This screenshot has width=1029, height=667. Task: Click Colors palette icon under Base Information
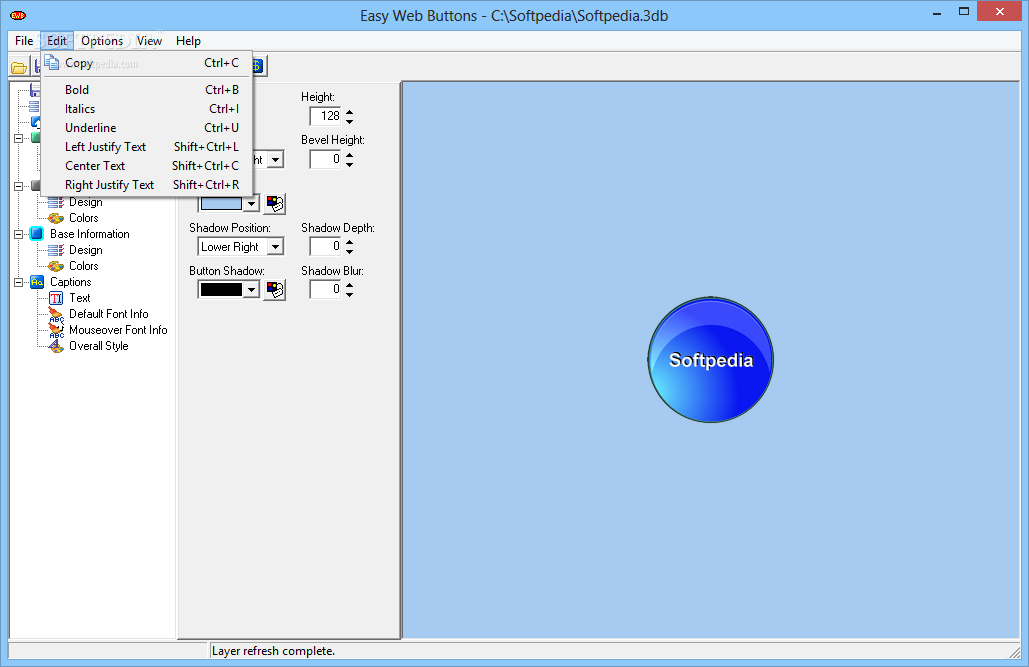[x=56, y=266]
